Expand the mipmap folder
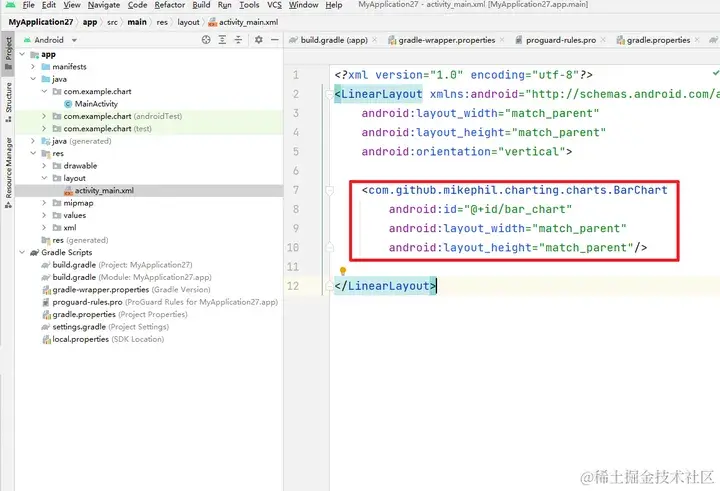The image size is (720, 491). coord(44,203)
